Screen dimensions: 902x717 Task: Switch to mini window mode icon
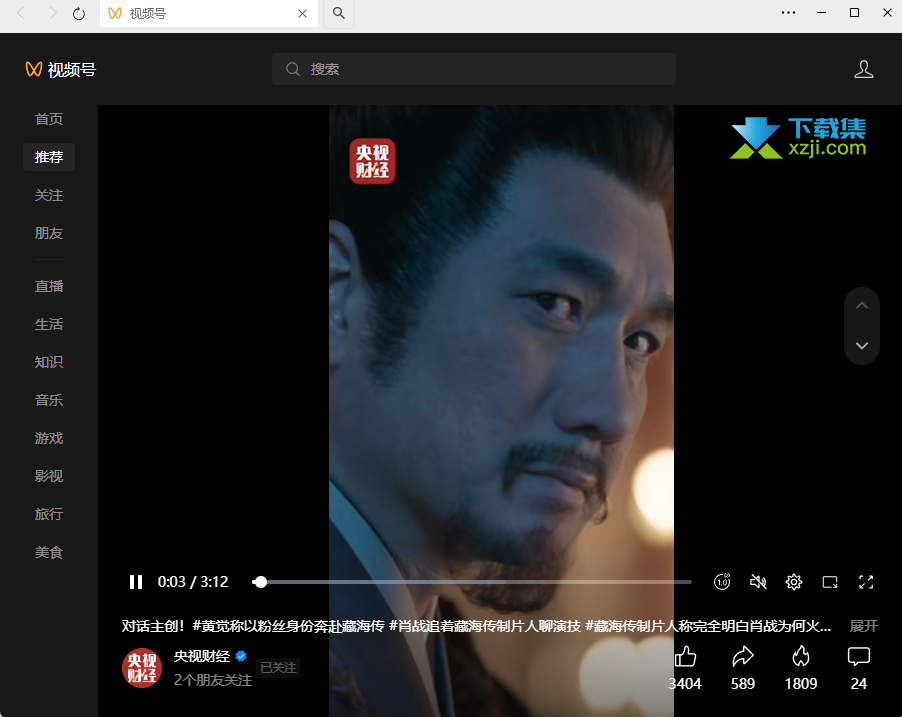[830, 582]
